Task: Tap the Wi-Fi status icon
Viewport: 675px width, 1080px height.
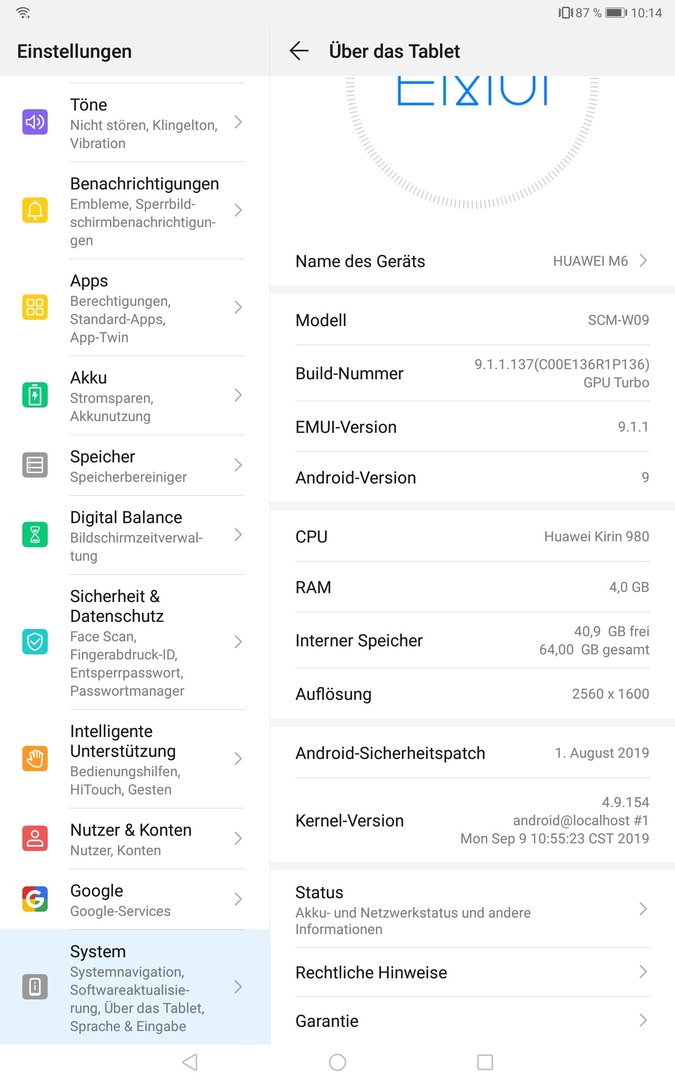Action: tap(23, 12)
